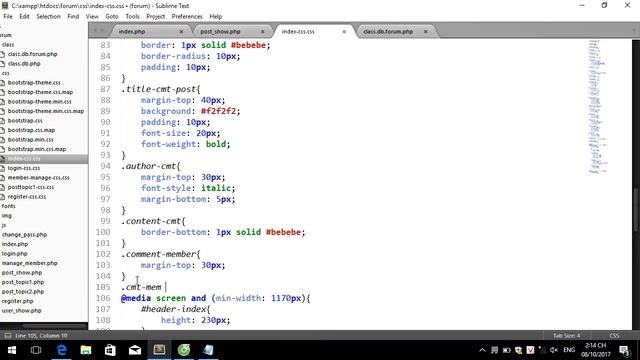Open manage_member.php in the sidebar

coord(29,263)
